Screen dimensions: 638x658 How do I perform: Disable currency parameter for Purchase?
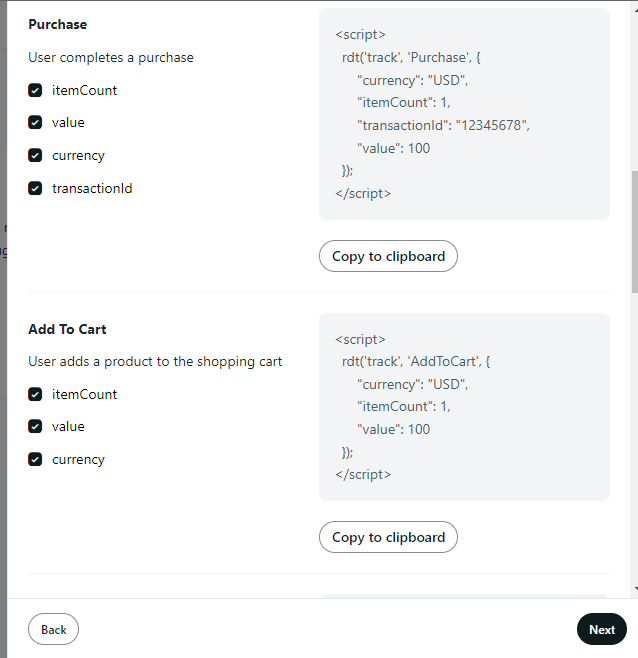coord(35,155)
